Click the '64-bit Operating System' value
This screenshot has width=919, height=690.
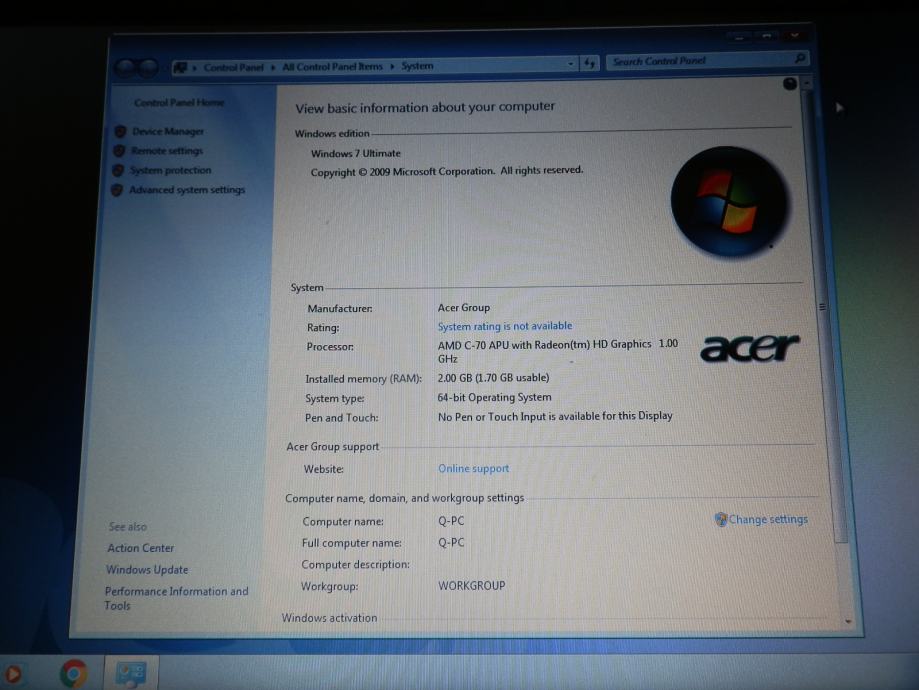point(494,397)
